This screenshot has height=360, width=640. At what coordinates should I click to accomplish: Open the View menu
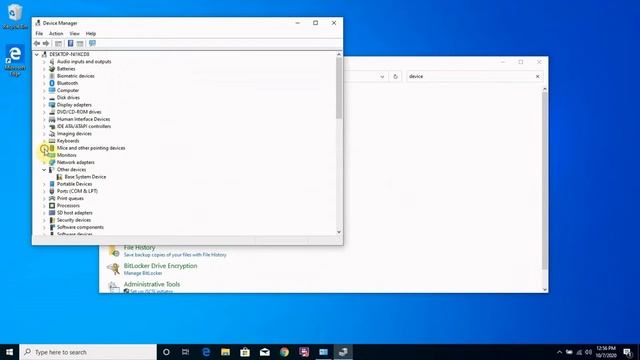coord(74,33)
